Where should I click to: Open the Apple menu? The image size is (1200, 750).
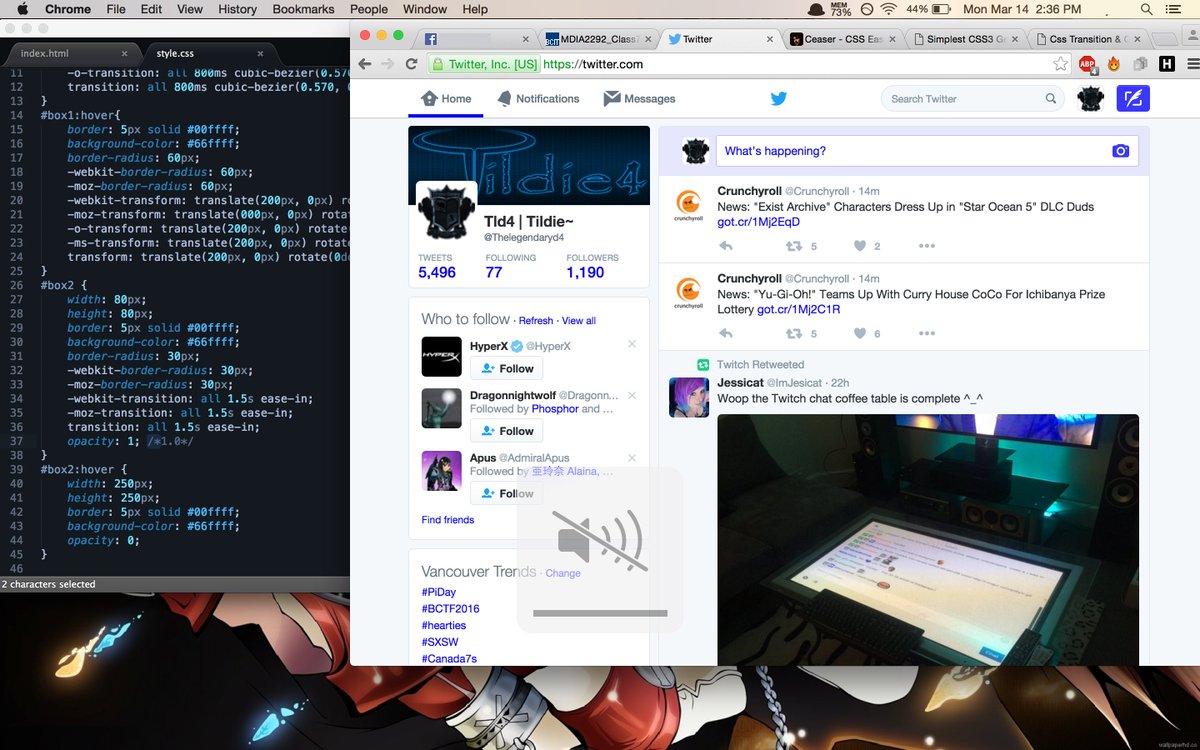[x=22, y=9]
